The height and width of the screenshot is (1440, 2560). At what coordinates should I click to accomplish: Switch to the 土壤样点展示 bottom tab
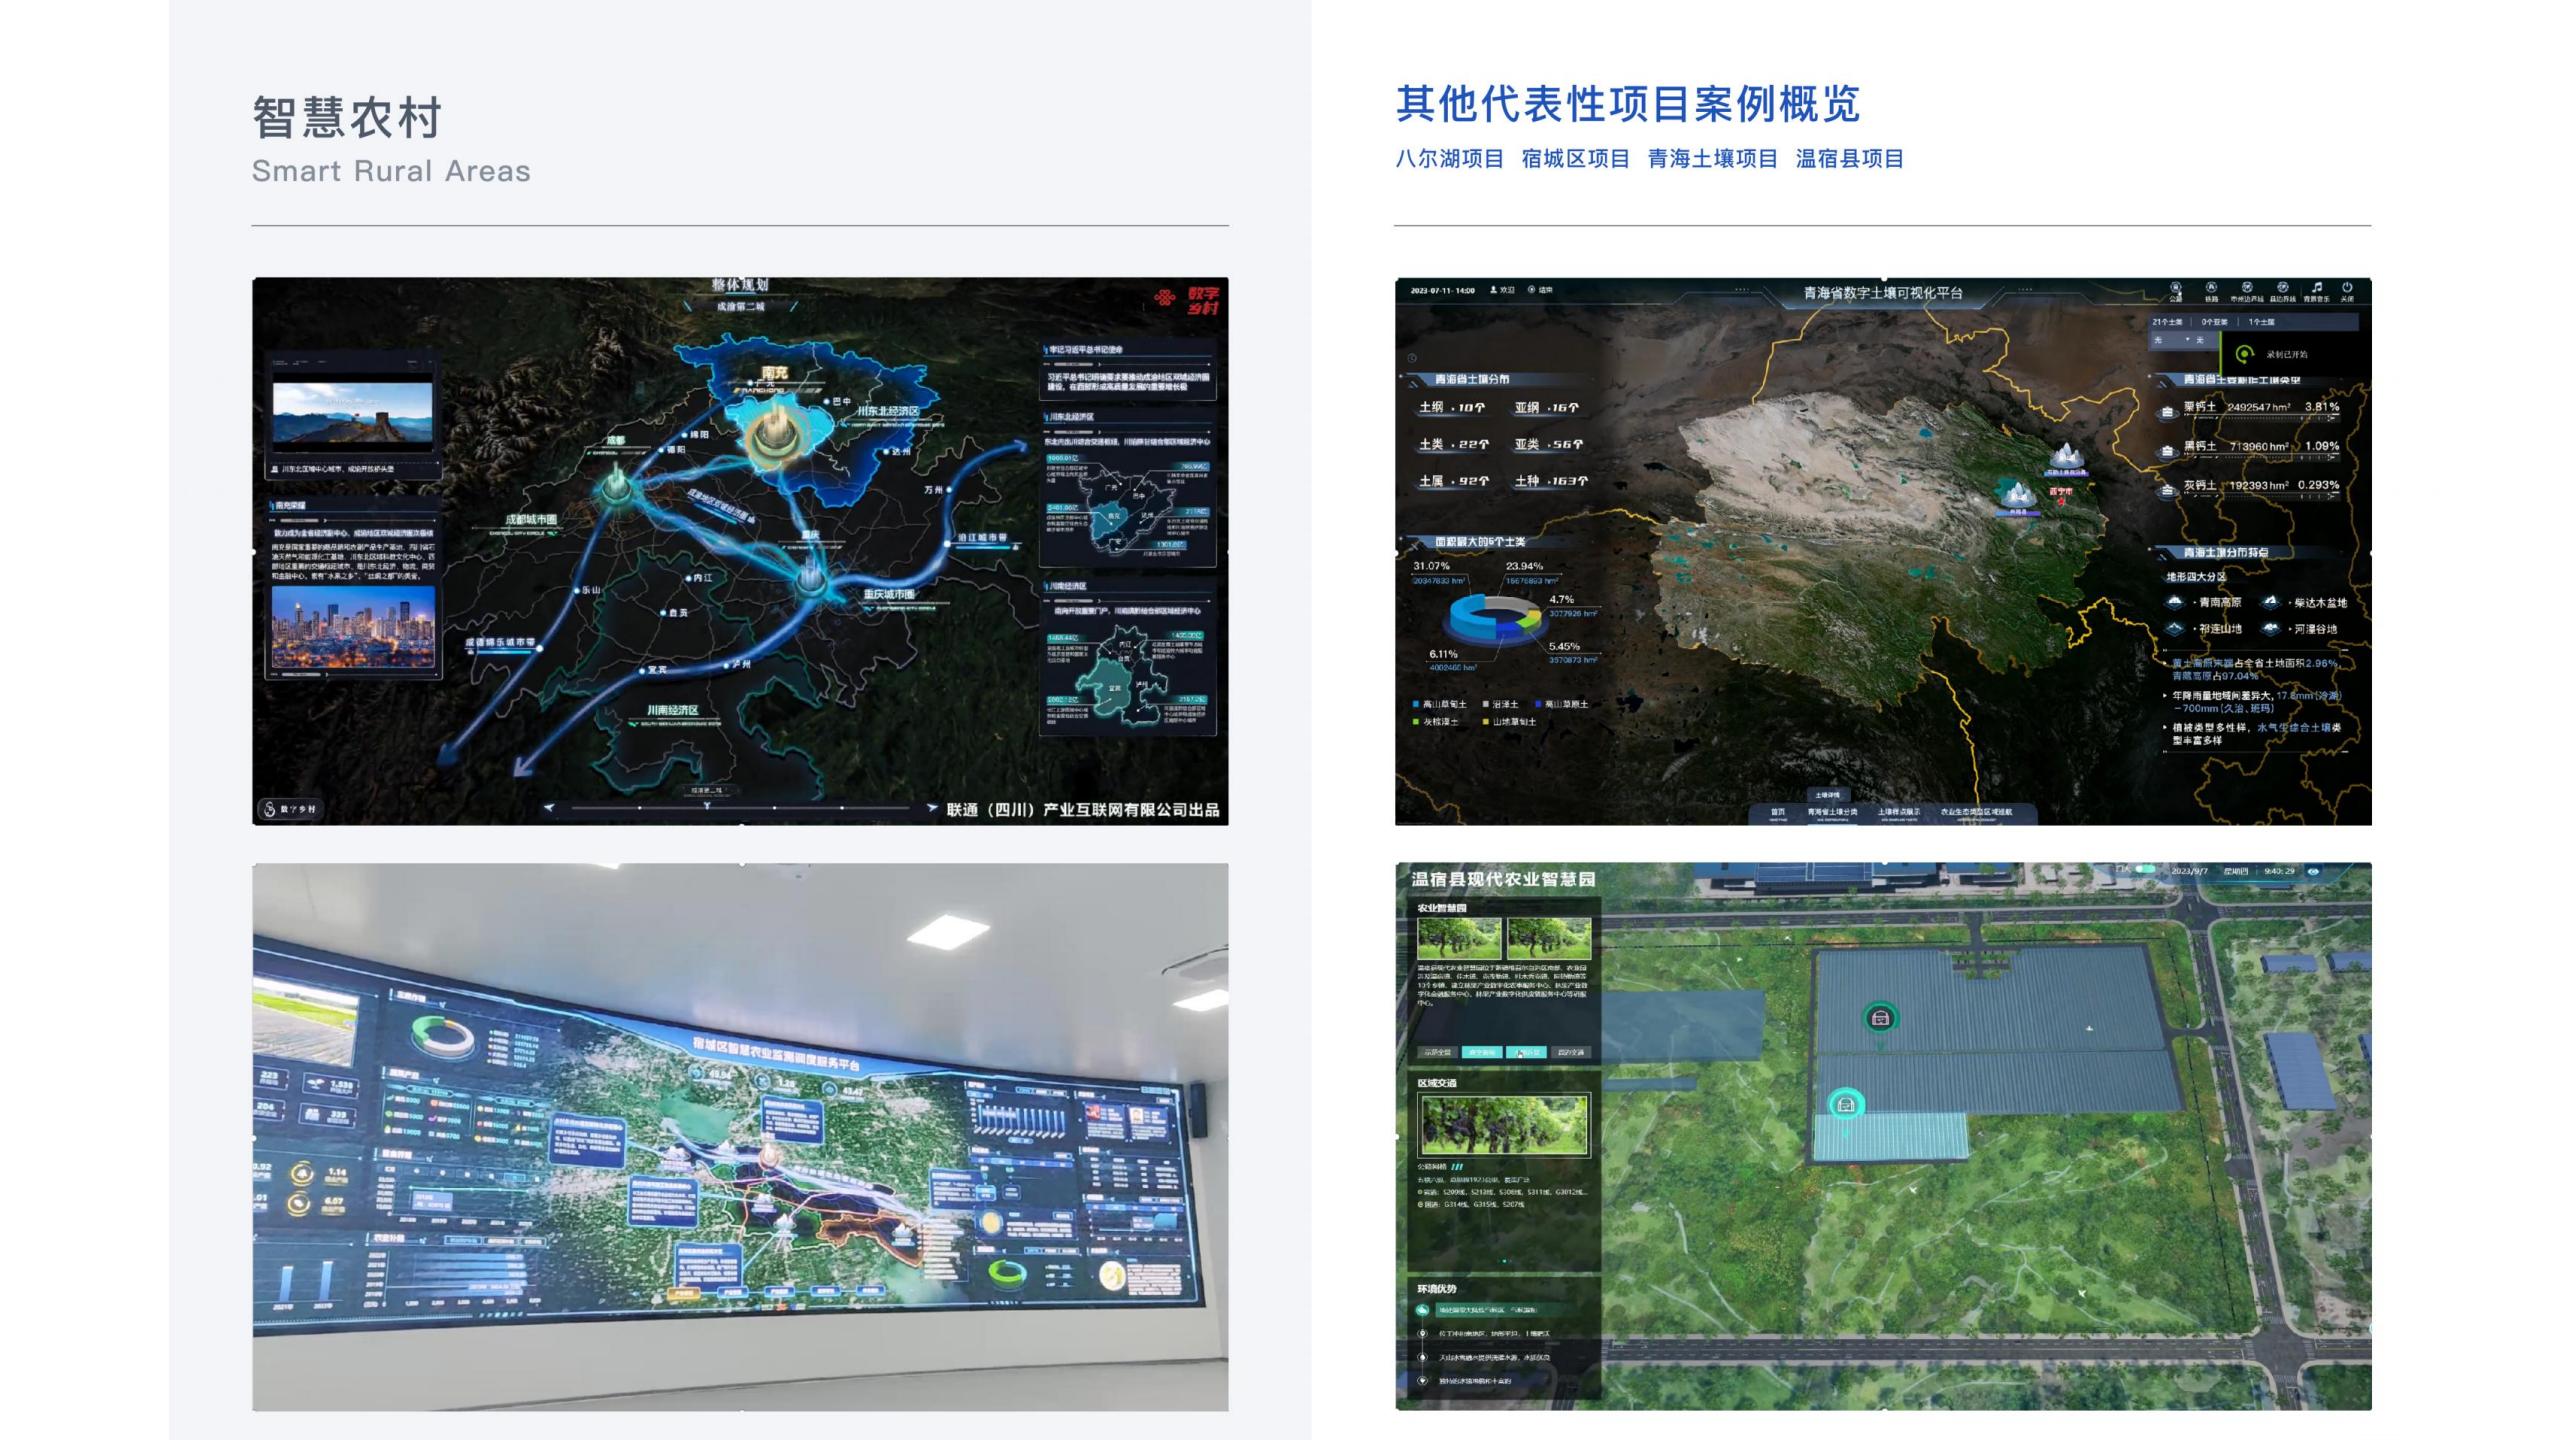pos(1898,812)
